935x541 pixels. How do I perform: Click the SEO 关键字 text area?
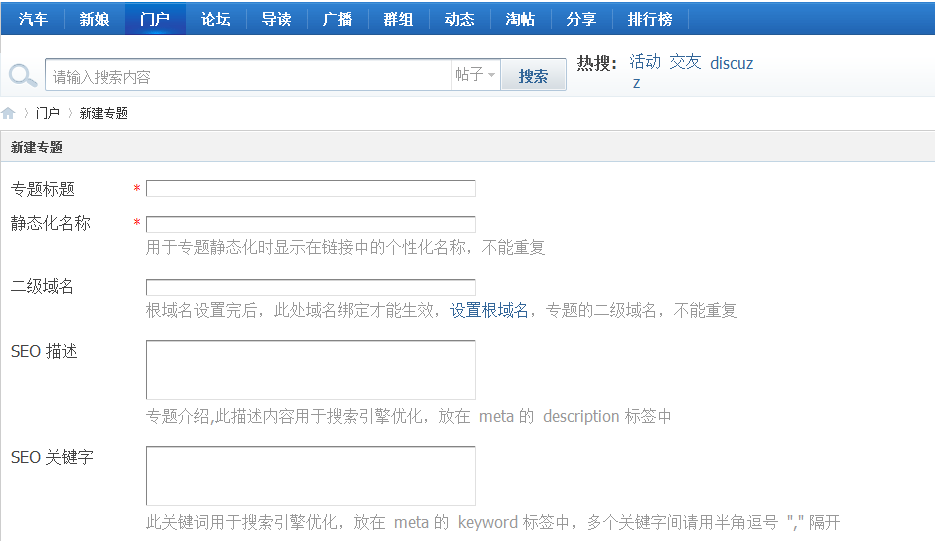(x=310, y=476)
